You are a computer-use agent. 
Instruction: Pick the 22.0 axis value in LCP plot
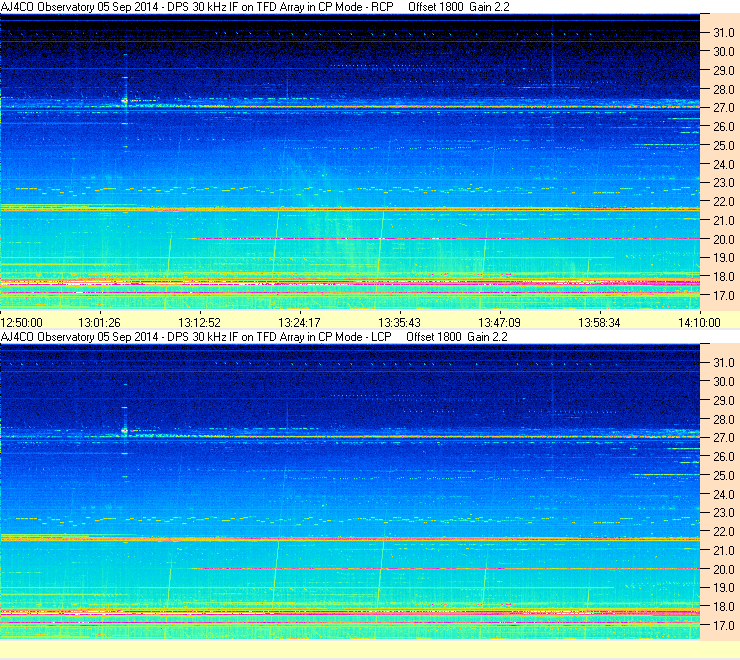coord(724,532)
